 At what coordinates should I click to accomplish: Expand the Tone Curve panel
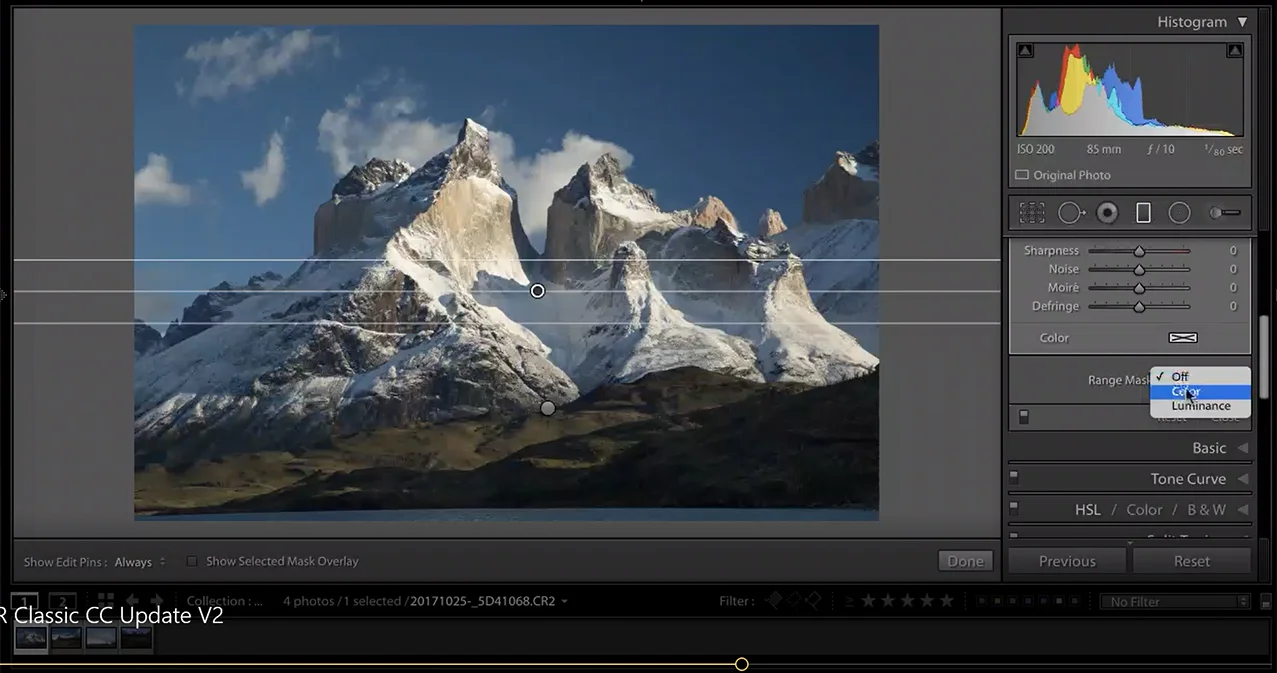tap(1243, 479)
